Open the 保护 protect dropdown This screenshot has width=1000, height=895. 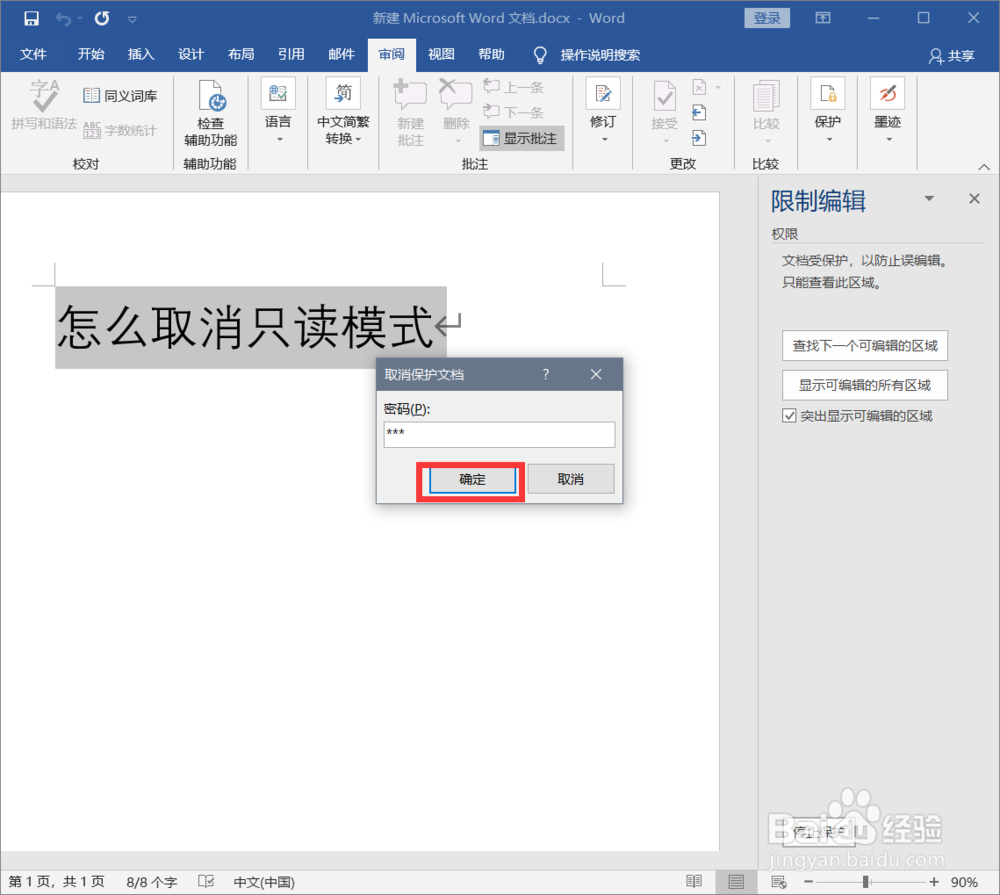(x=828, y=111)
